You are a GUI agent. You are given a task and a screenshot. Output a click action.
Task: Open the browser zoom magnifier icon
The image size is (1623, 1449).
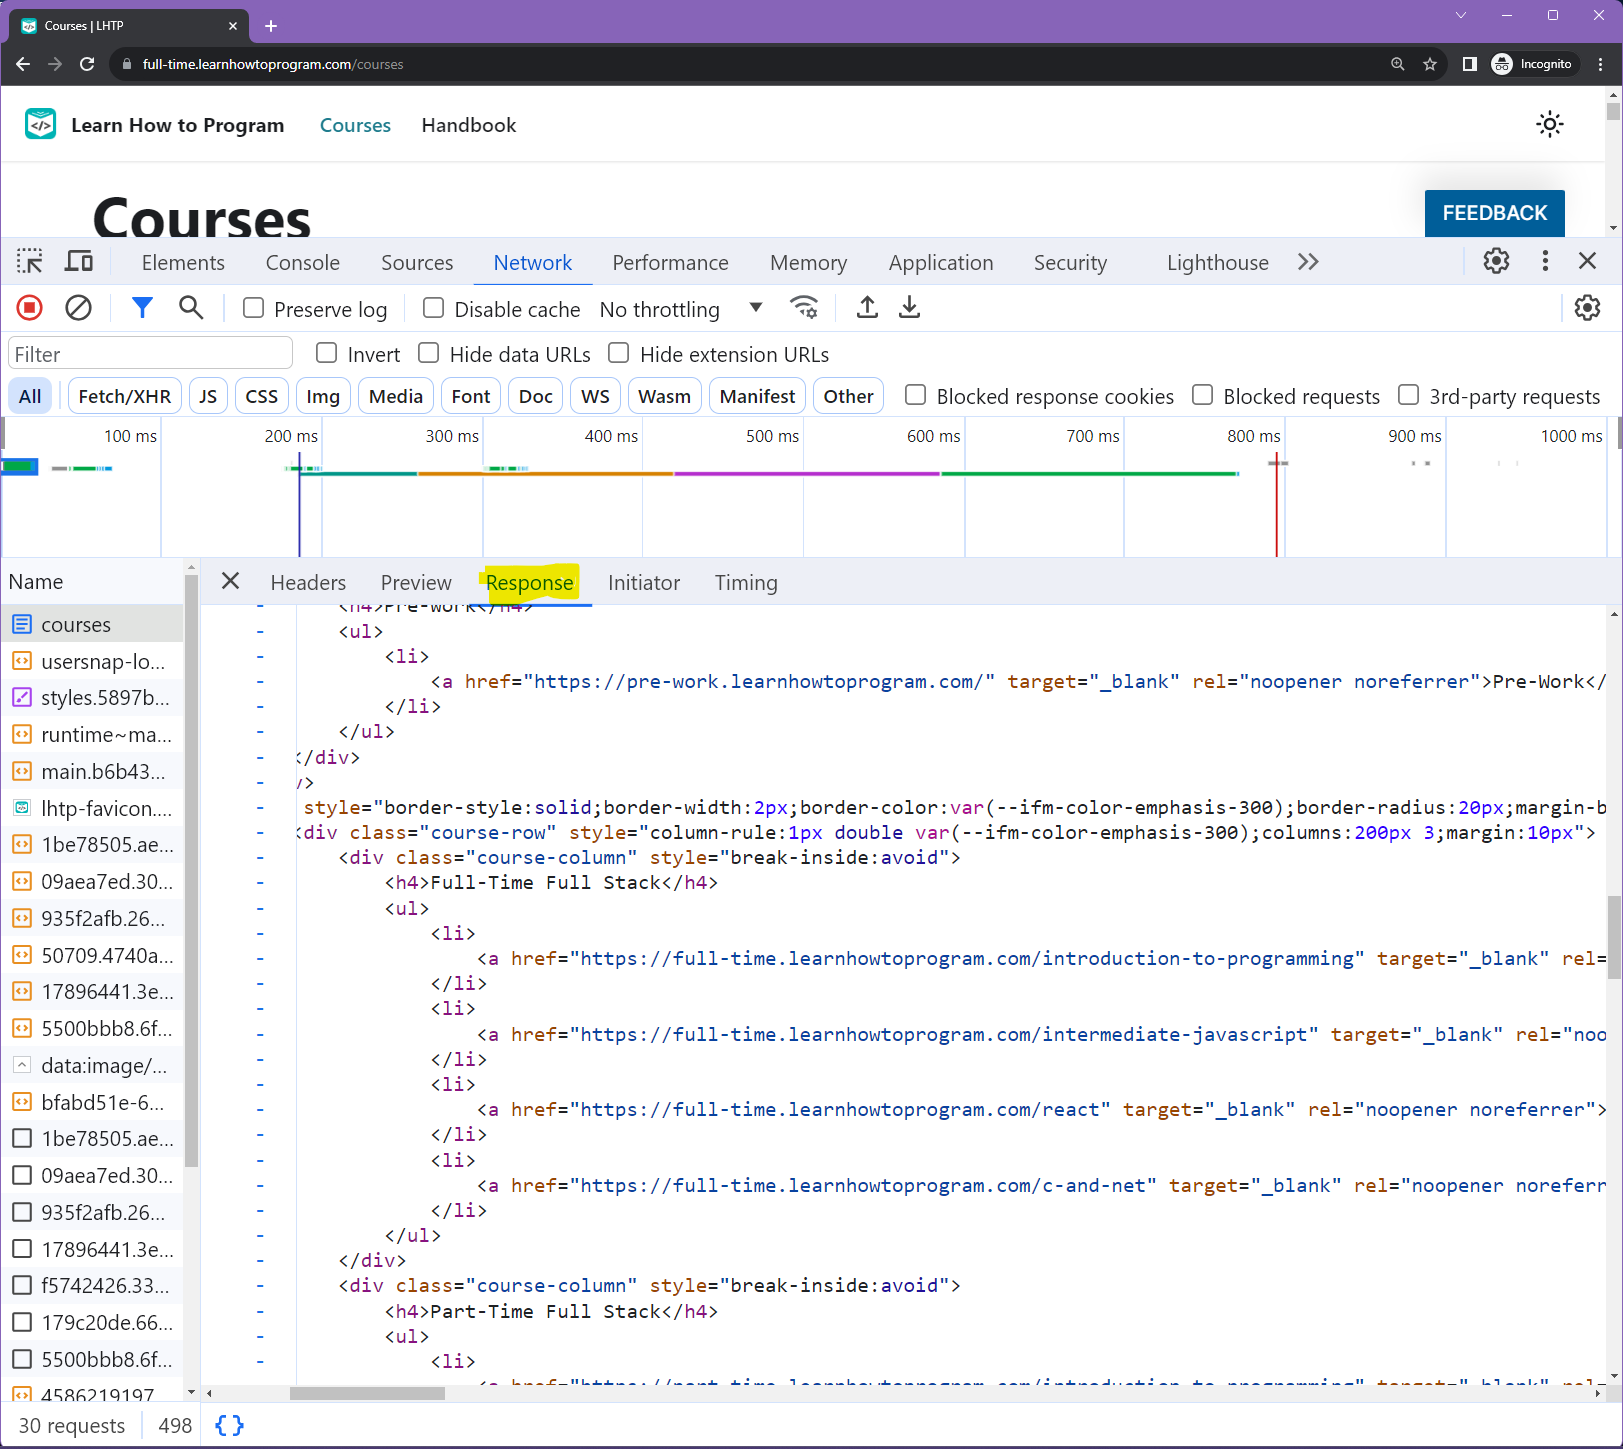point(1398,64)
